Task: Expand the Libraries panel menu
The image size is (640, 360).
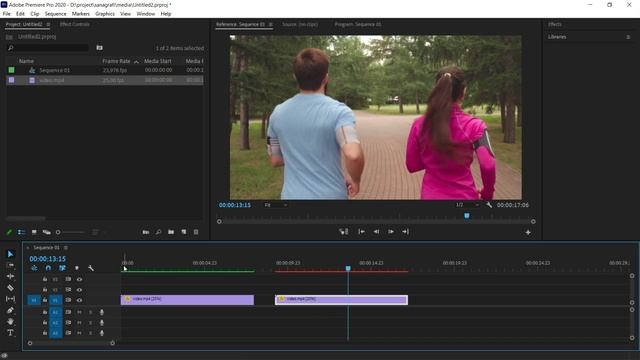Action: click(x=628, y=37)
